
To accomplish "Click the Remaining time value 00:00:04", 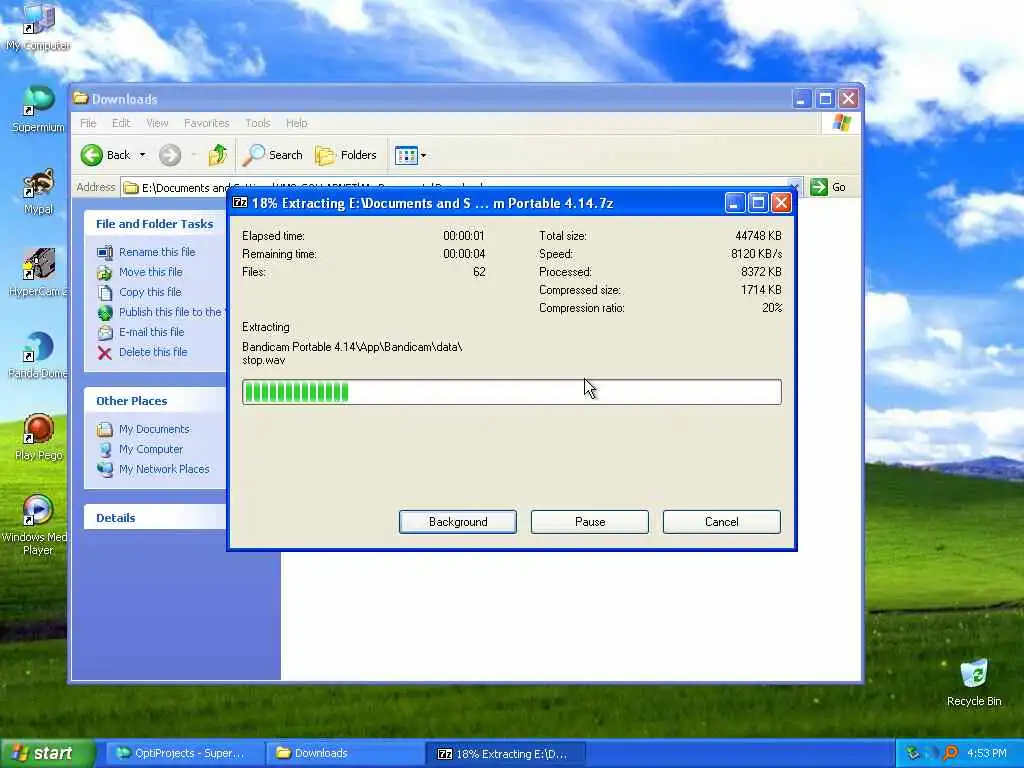I will (x=464, y=254).
